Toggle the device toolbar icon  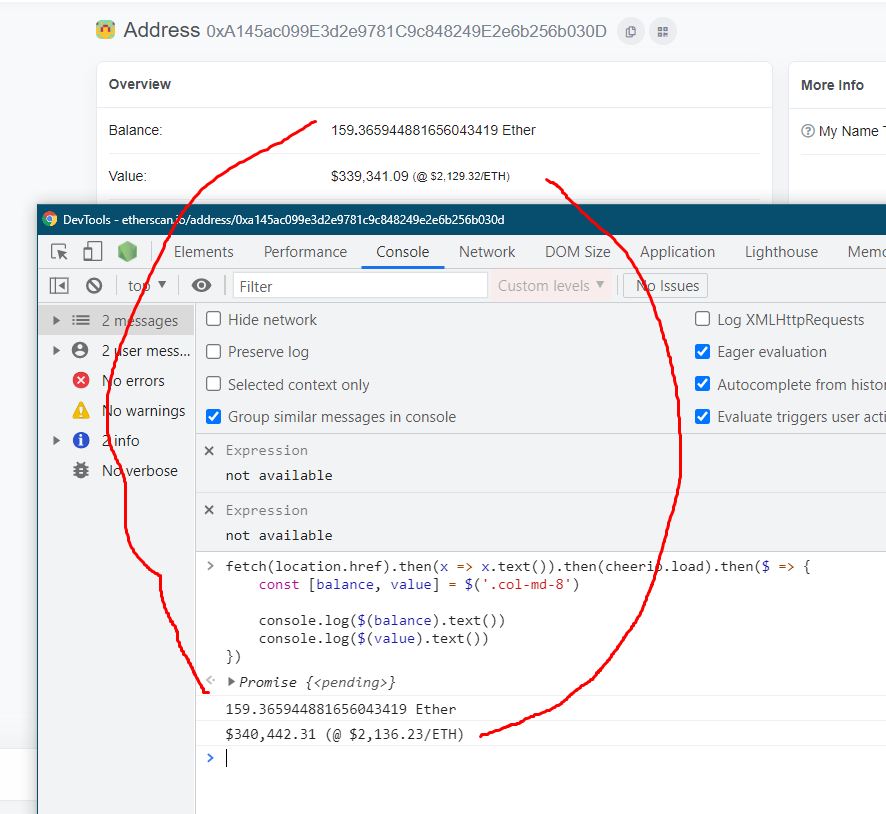pyautogui.click(x=93, y=251)
